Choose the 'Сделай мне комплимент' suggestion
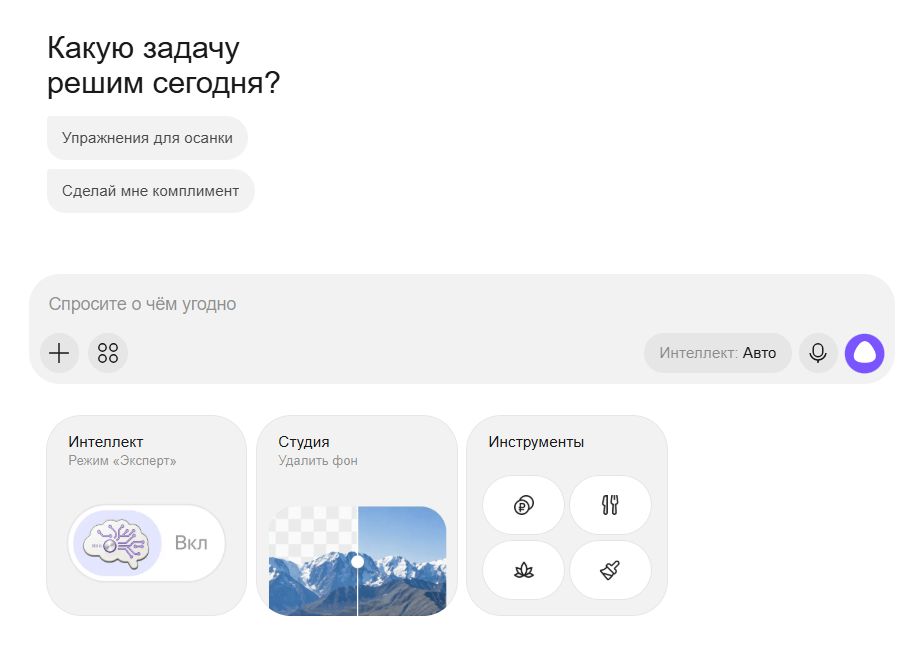 point(151,191)
